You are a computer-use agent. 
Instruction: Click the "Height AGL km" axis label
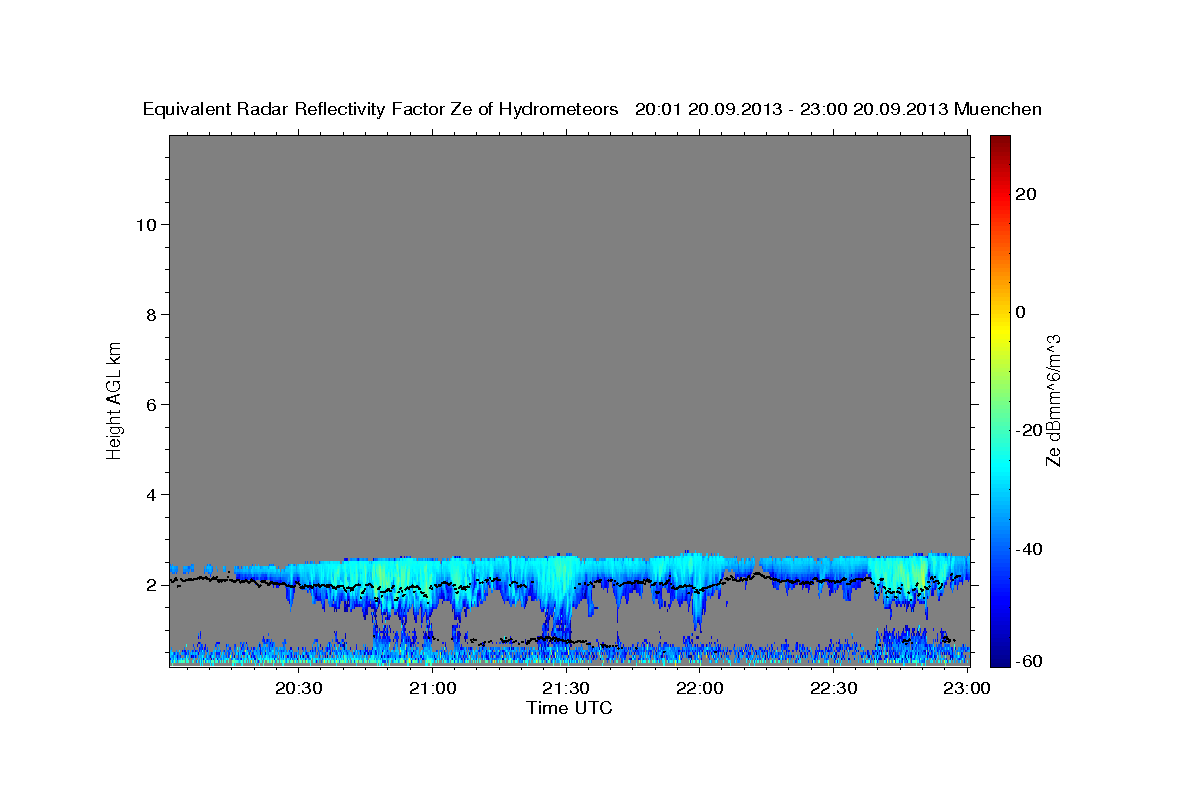pos(115,399)
